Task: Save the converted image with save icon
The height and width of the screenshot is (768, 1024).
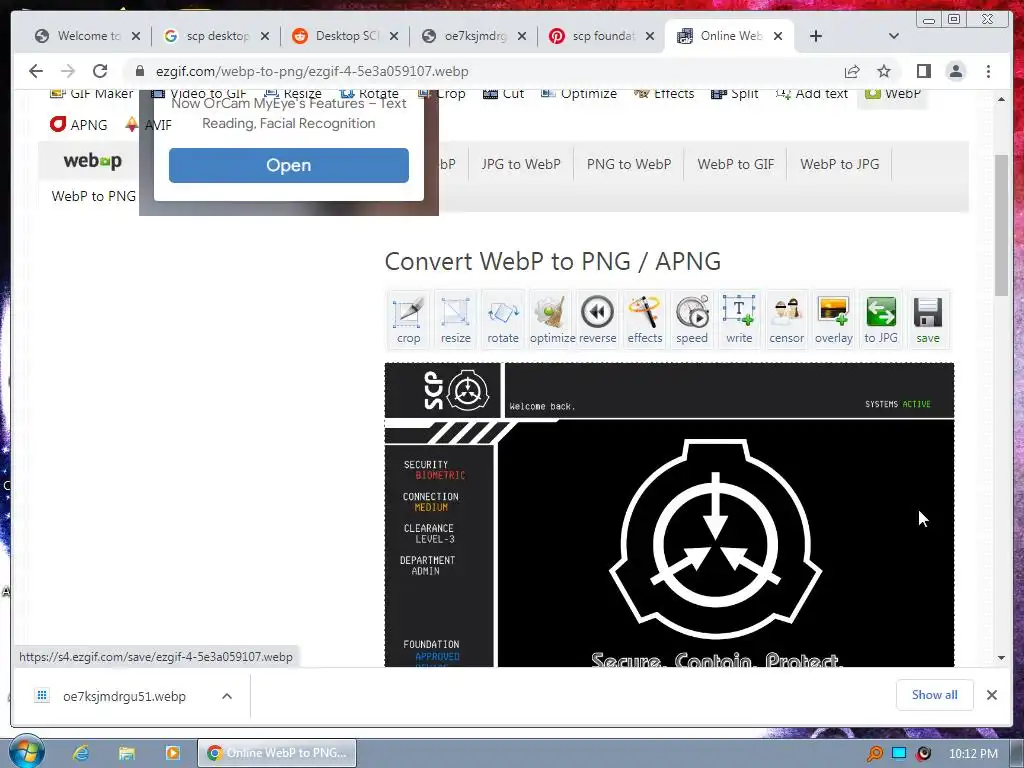Action: pyautogui.click(x=927, y=319)
